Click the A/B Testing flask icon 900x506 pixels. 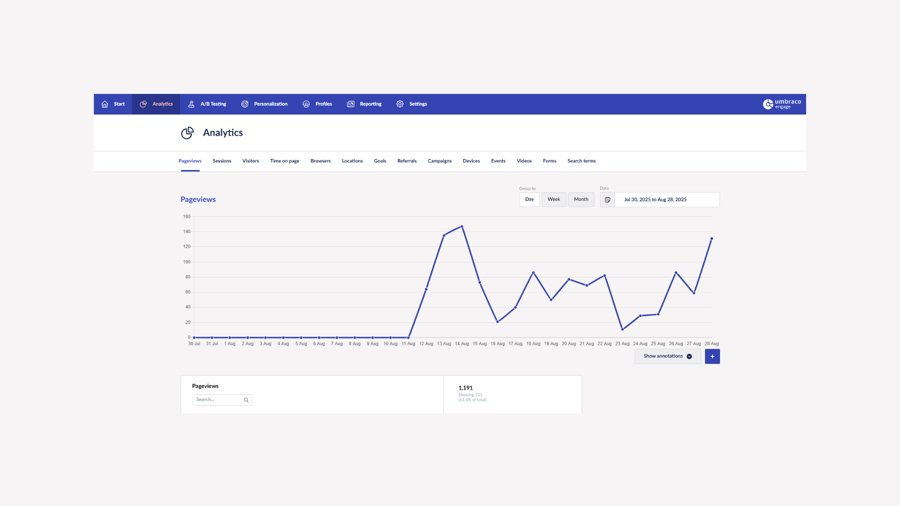(x=191, y=104)
